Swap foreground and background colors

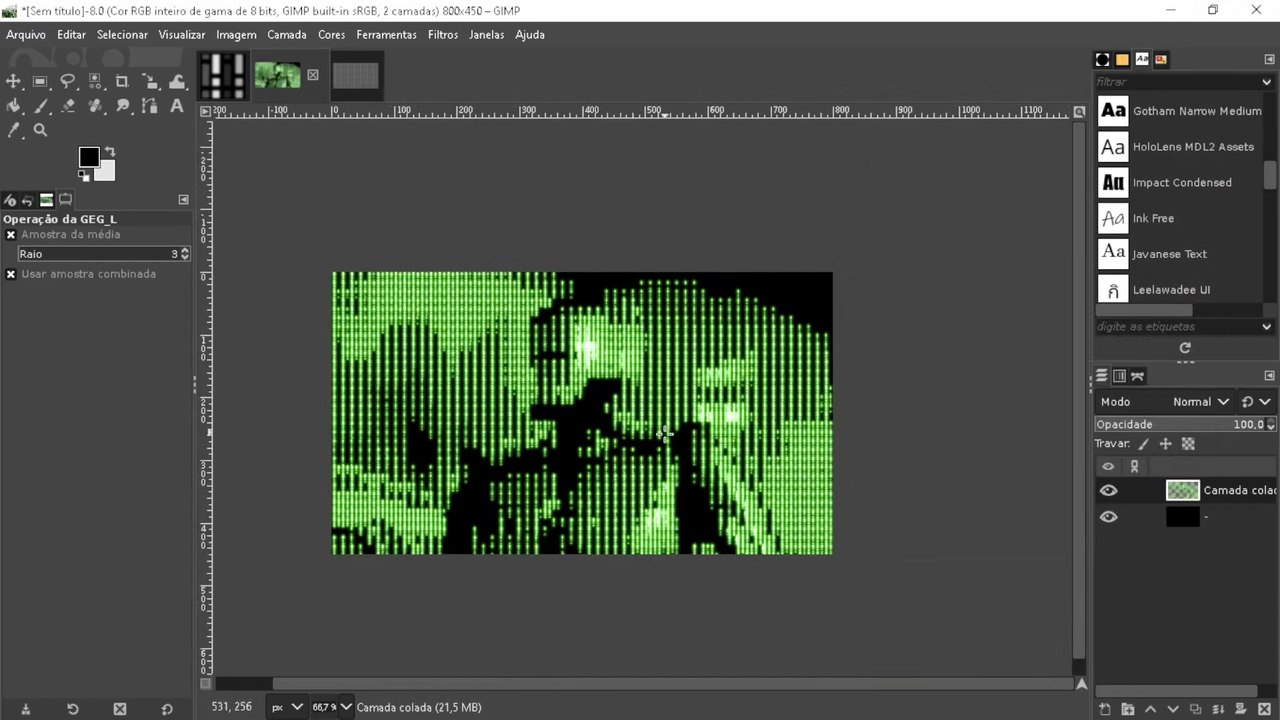110,152
